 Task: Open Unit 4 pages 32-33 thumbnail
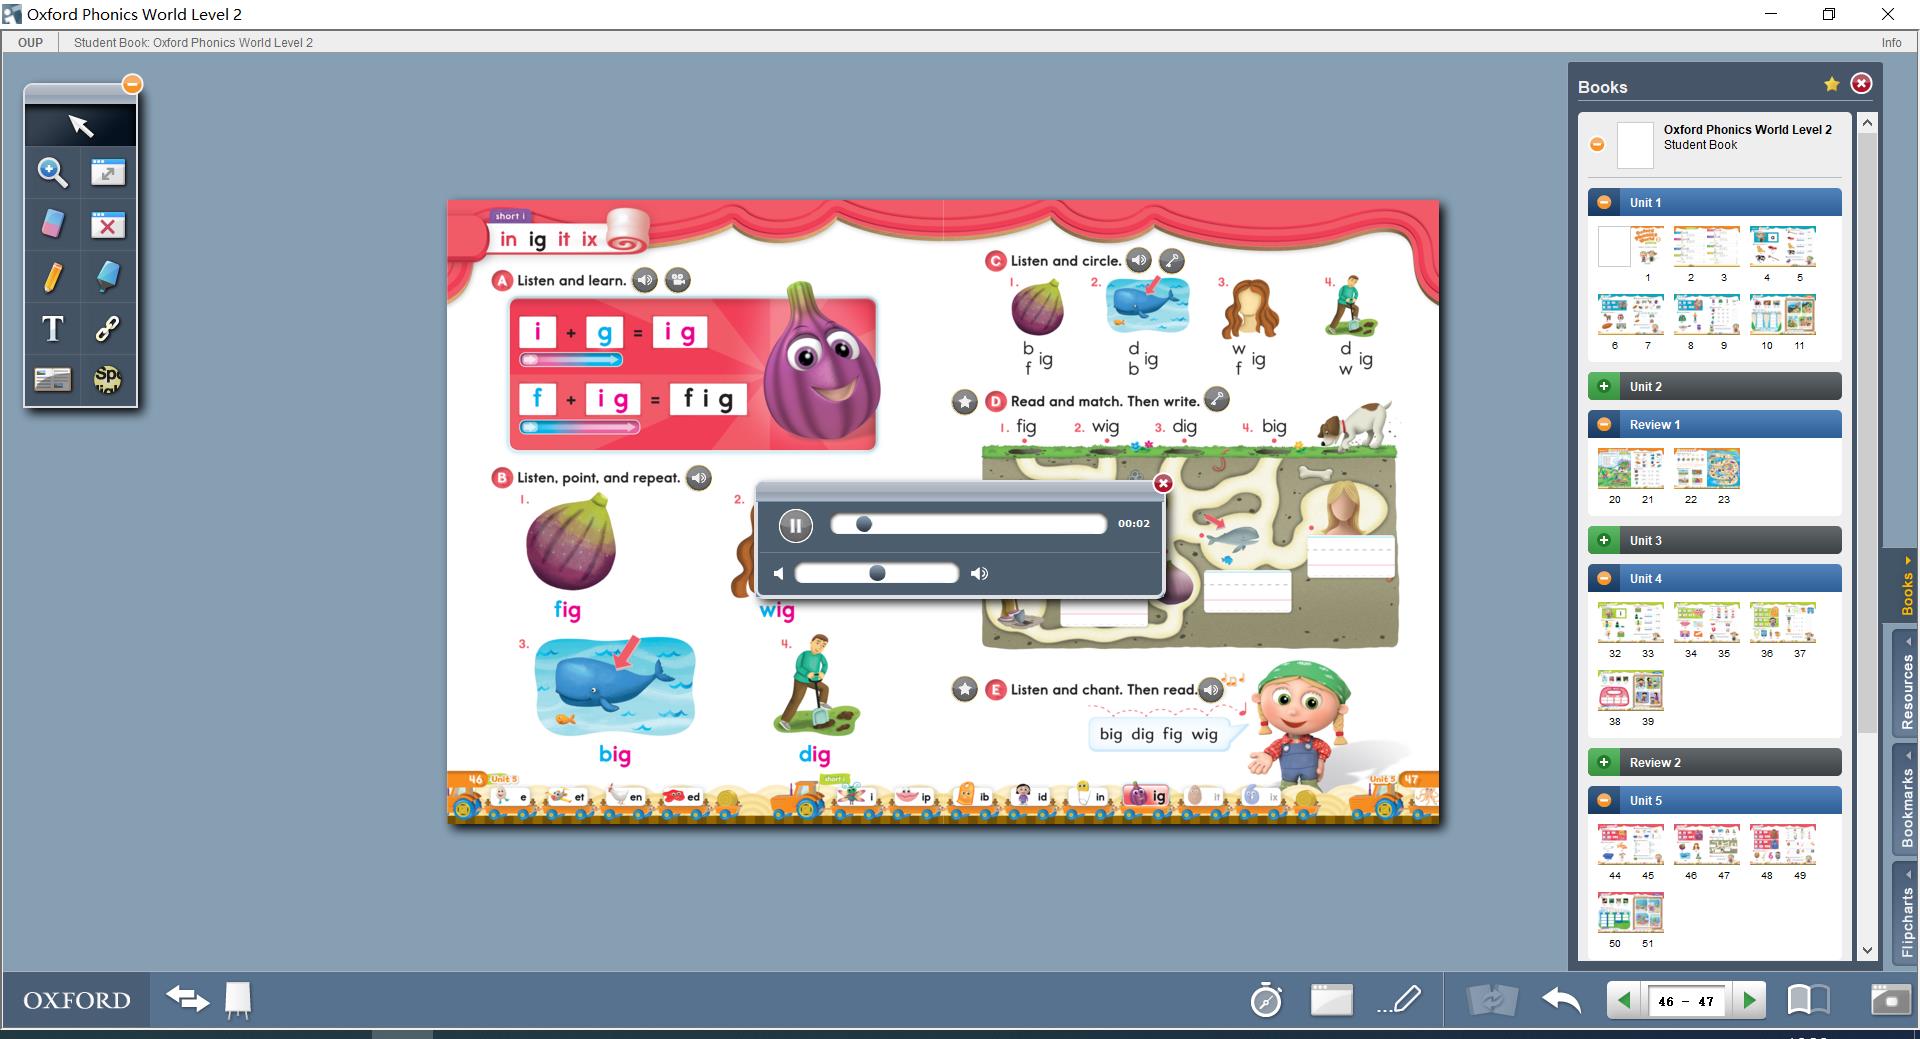1630,623
